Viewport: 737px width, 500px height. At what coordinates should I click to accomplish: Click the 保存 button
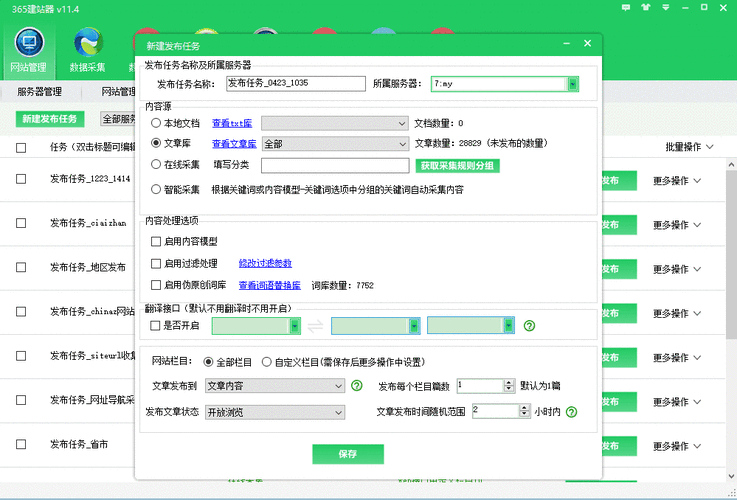(348, 454)
